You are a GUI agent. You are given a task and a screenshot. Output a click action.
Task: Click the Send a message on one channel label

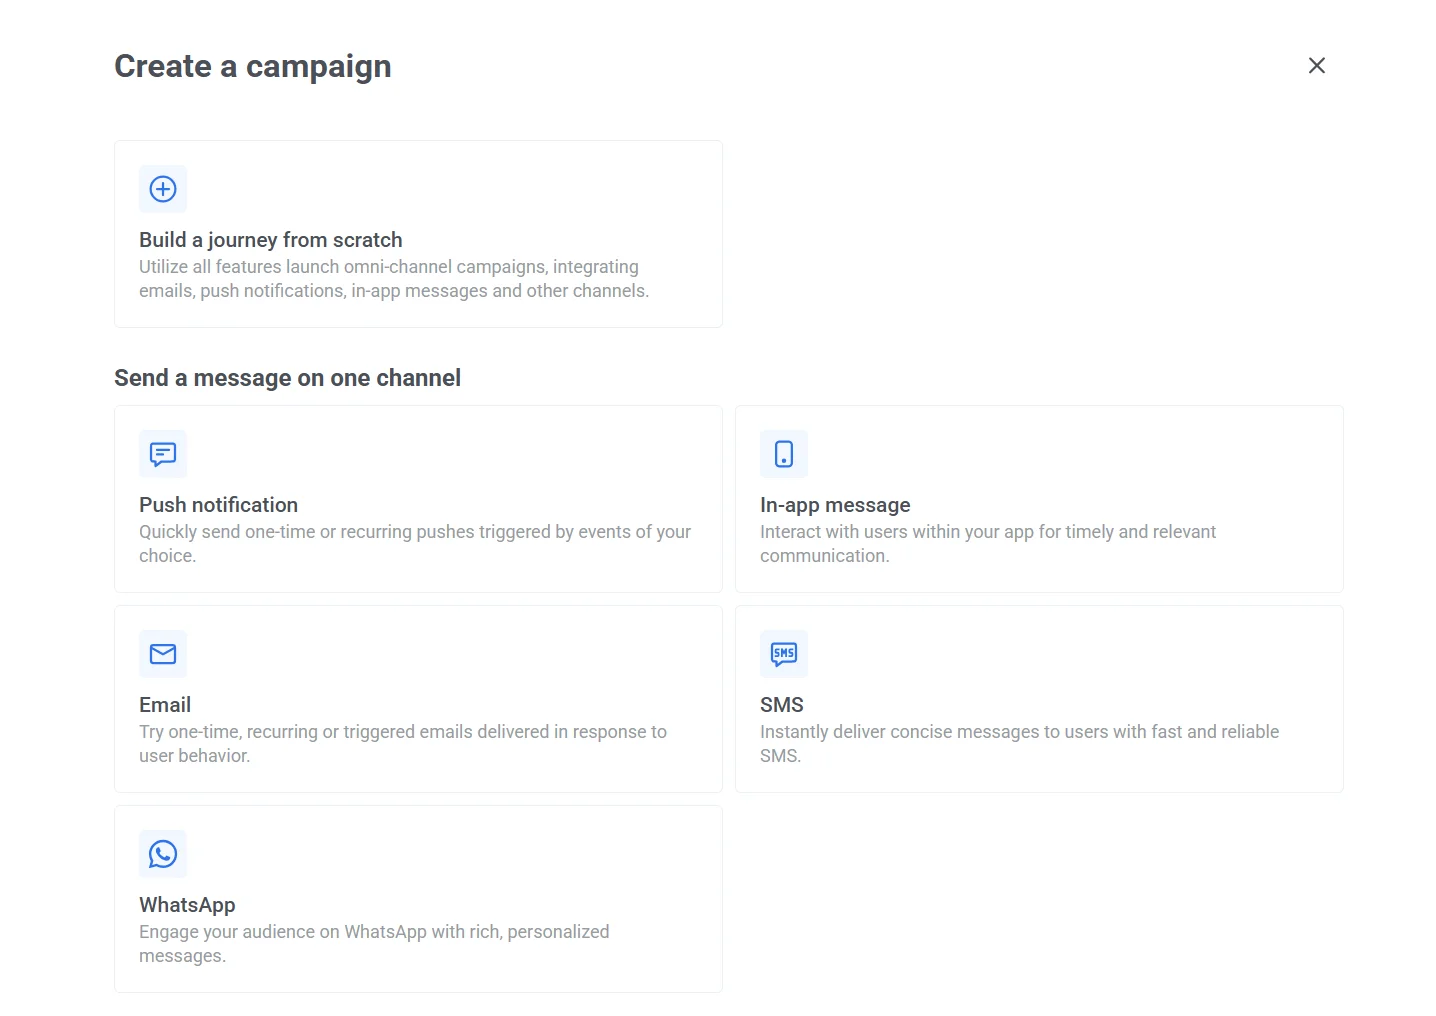[288, 378]
